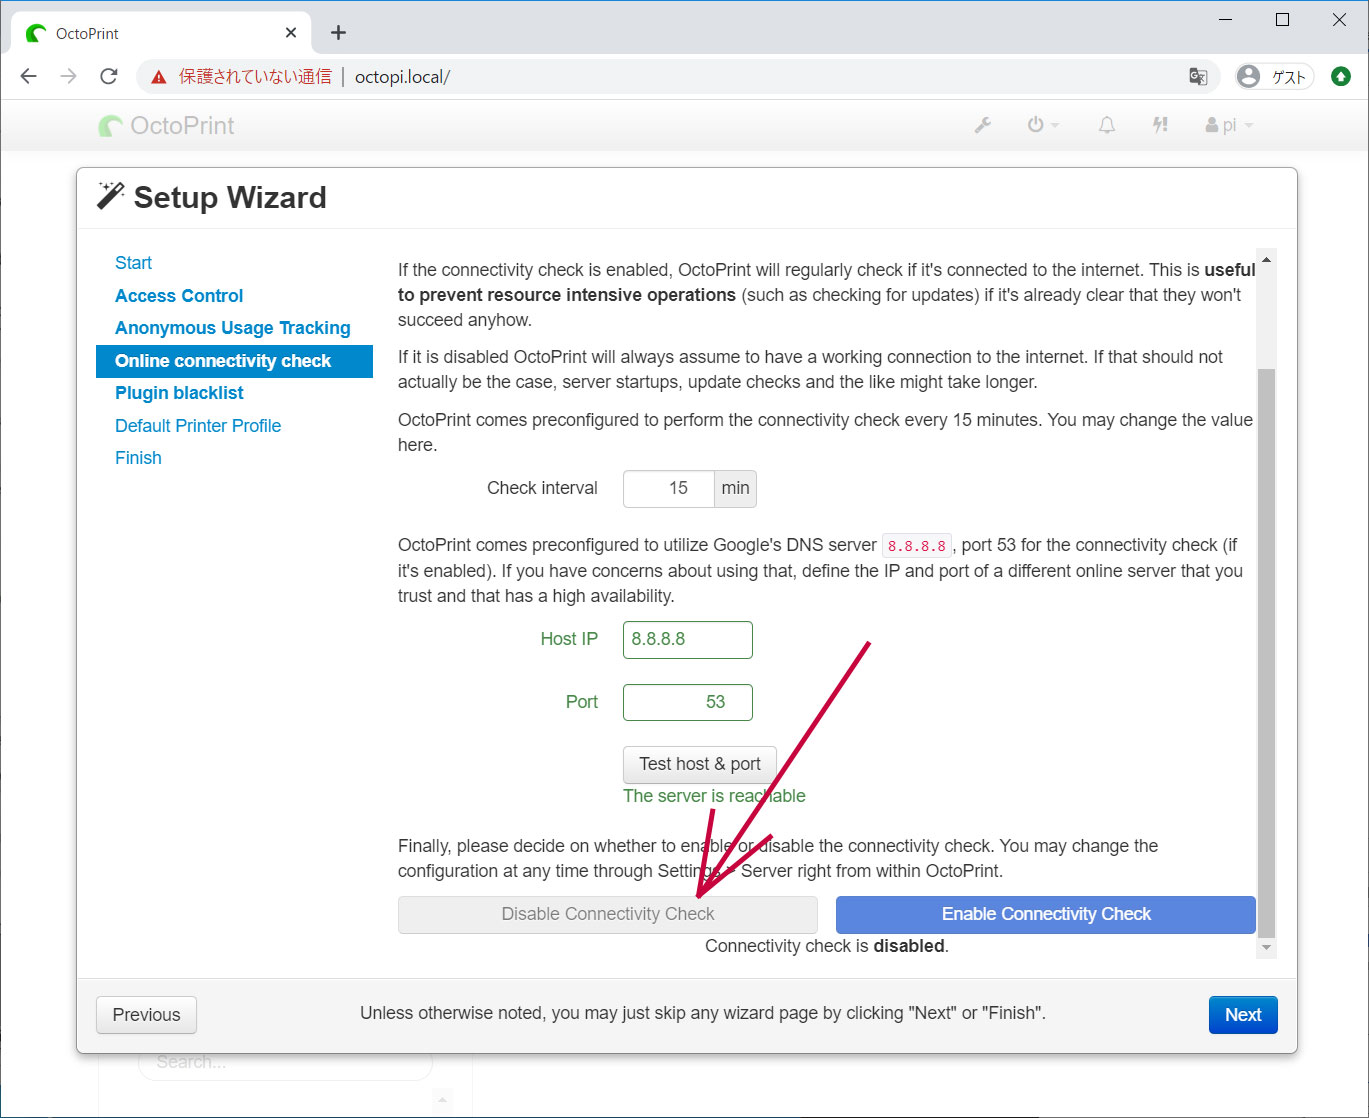Click the OctoPrint logo in navbar
Viewport: 1369px width, 1118px height.
coord(166,126)
